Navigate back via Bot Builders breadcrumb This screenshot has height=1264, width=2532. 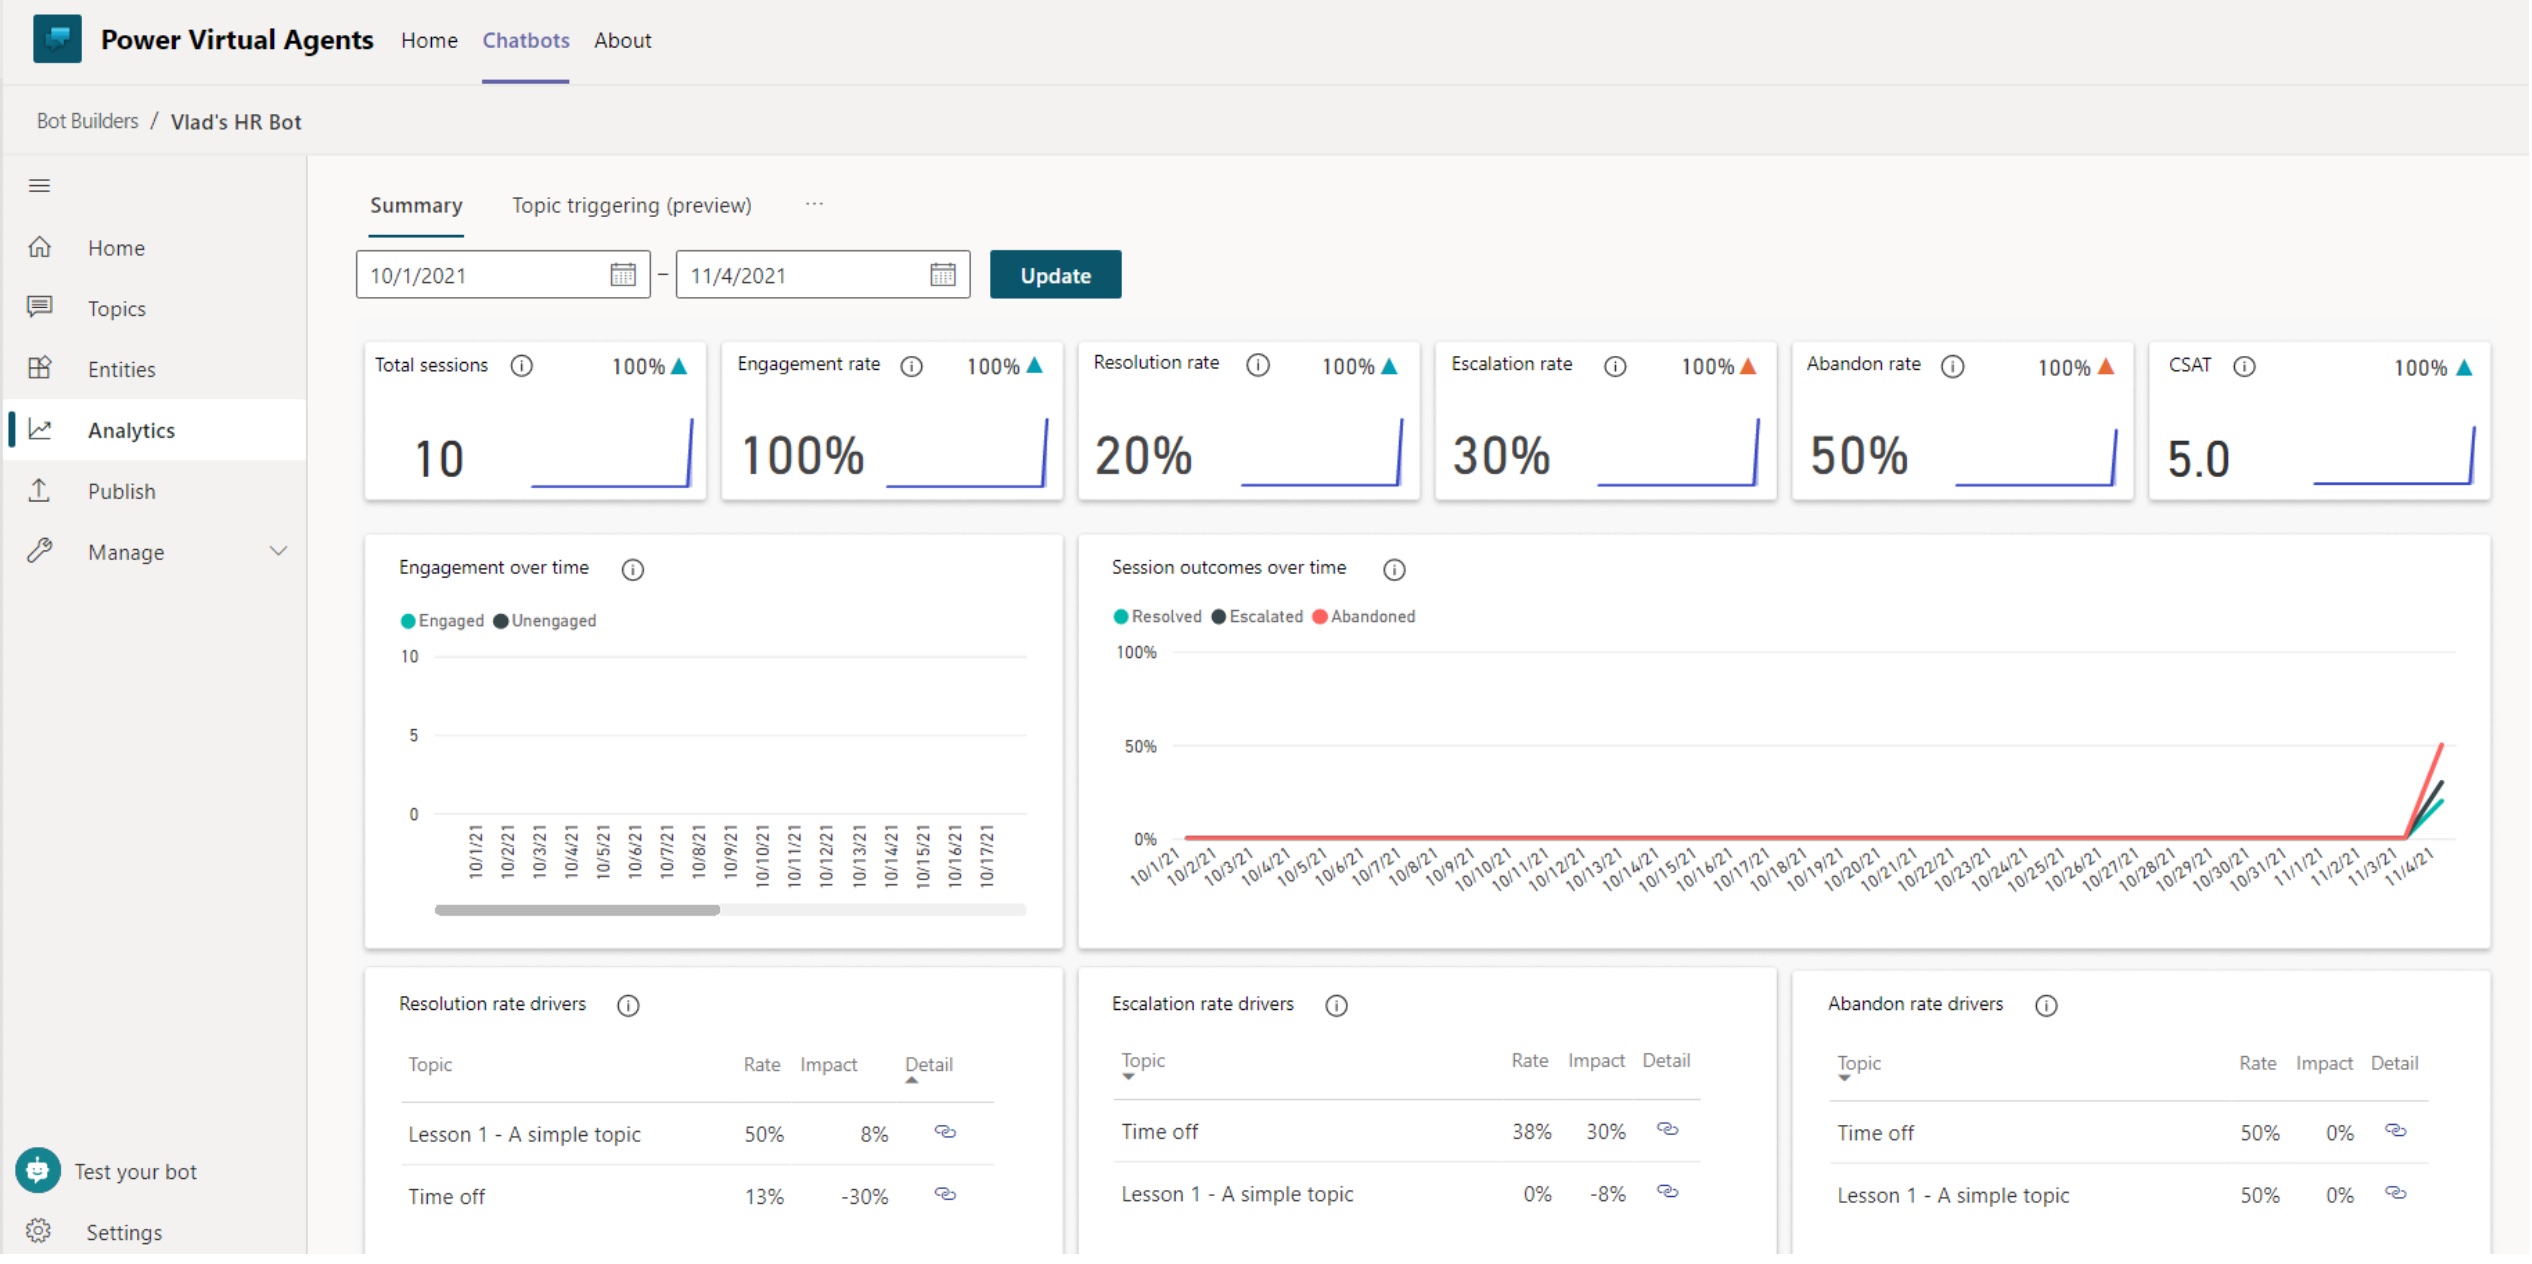(87, 121)
